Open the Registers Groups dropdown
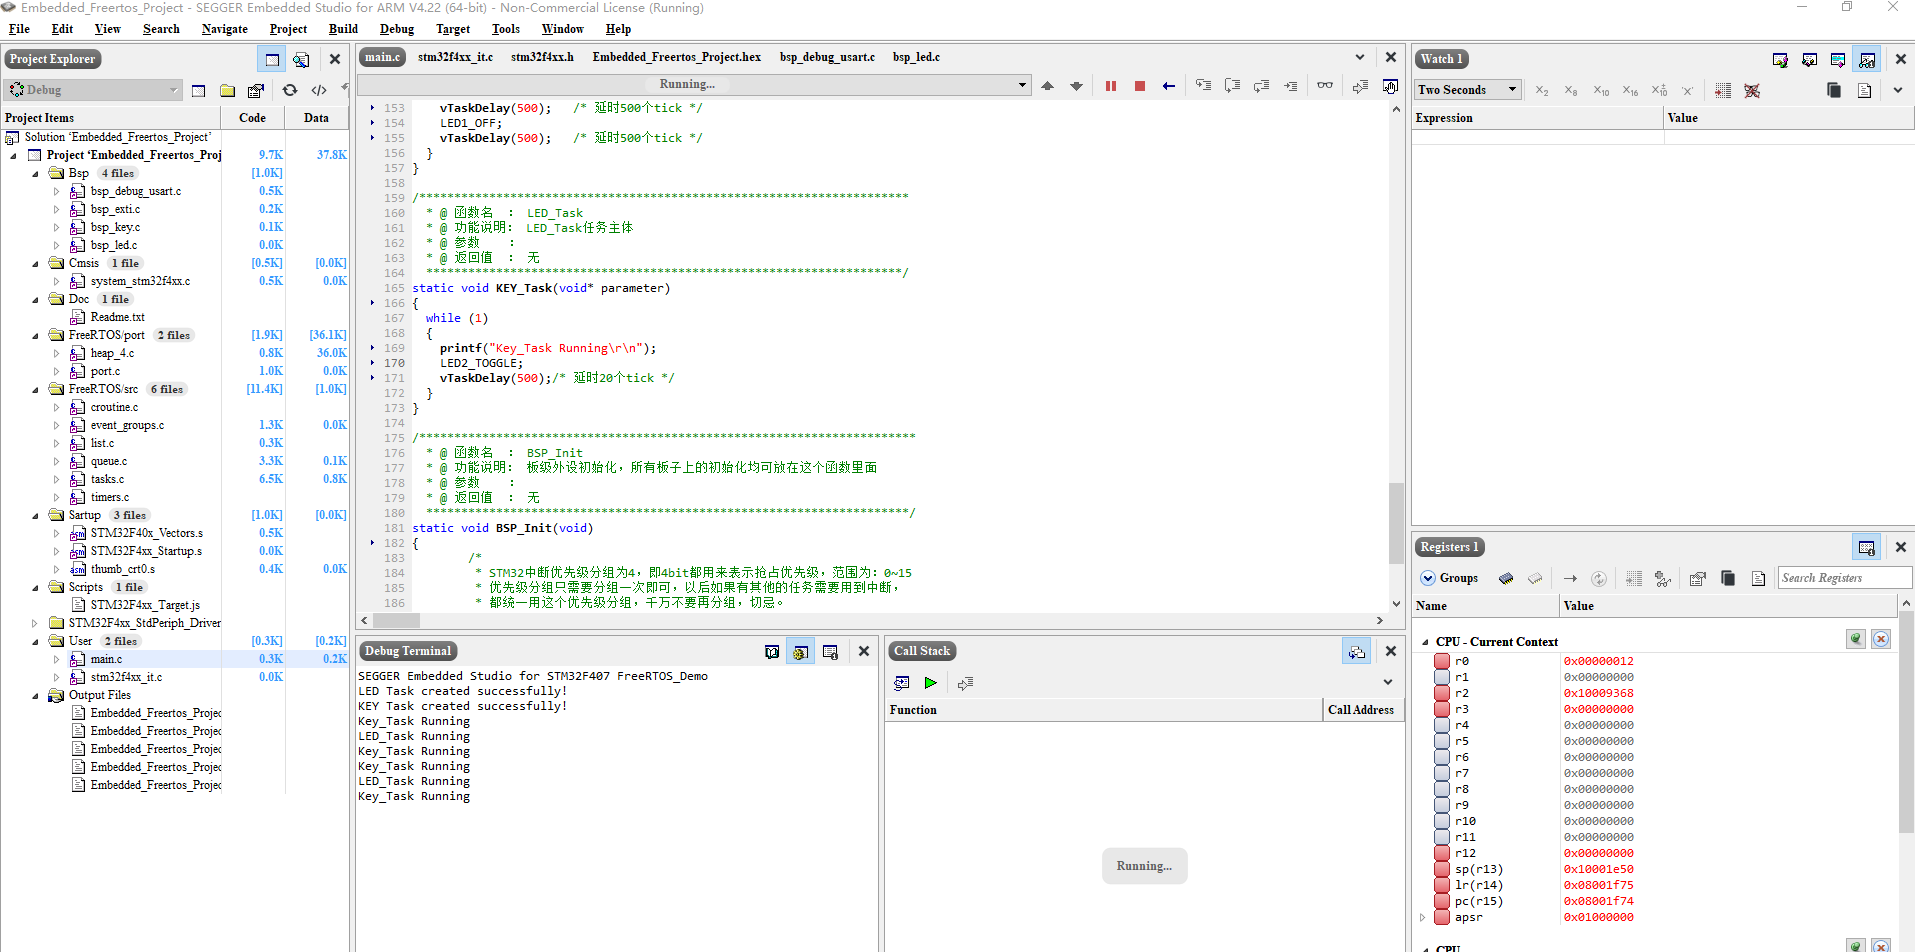The height and width of the screenshot is (952, 1915). click(x=1449, y=578)
